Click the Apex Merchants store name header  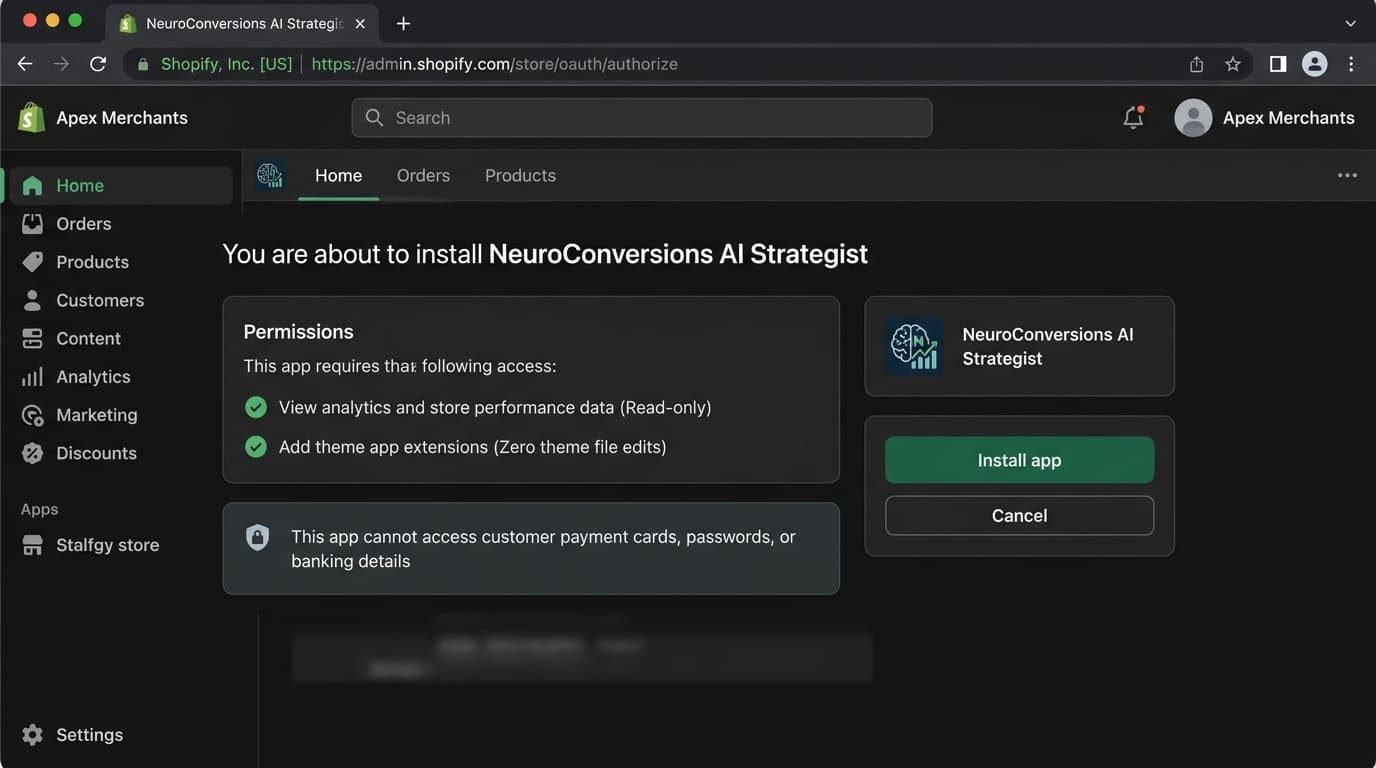pos(122,118)
